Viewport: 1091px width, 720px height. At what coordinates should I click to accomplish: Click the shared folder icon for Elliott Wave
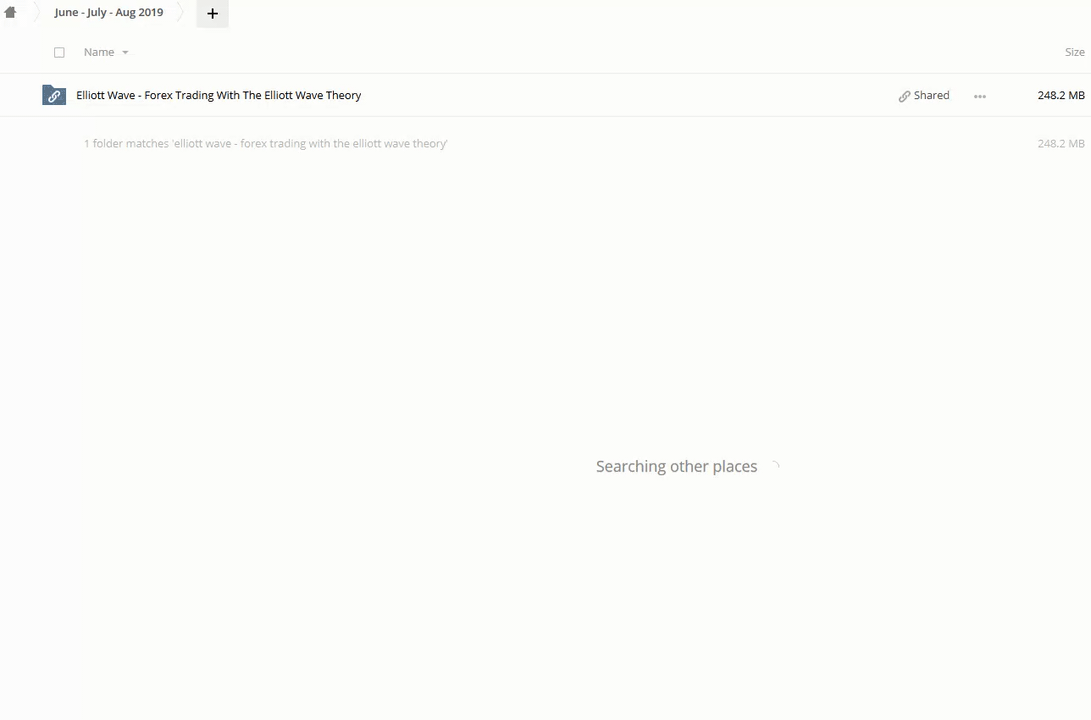point(54,95)
